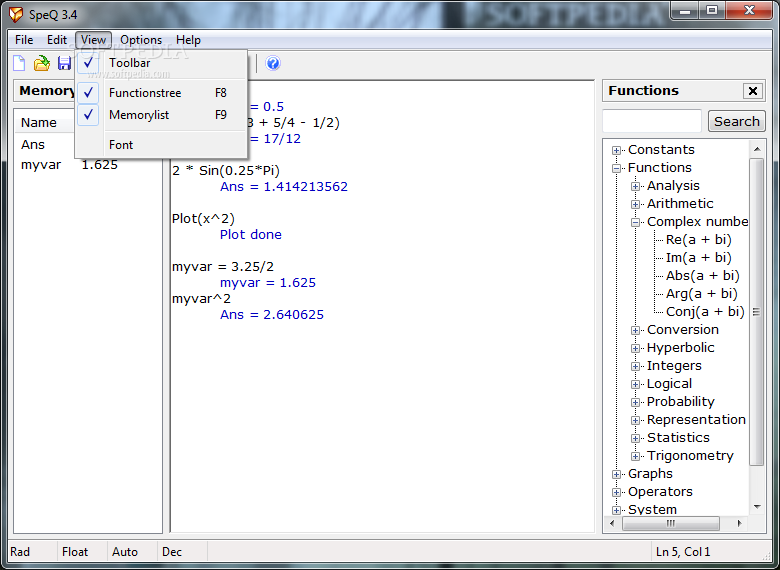
Task: Select the Im(a + bi) function
Action: 698,258
